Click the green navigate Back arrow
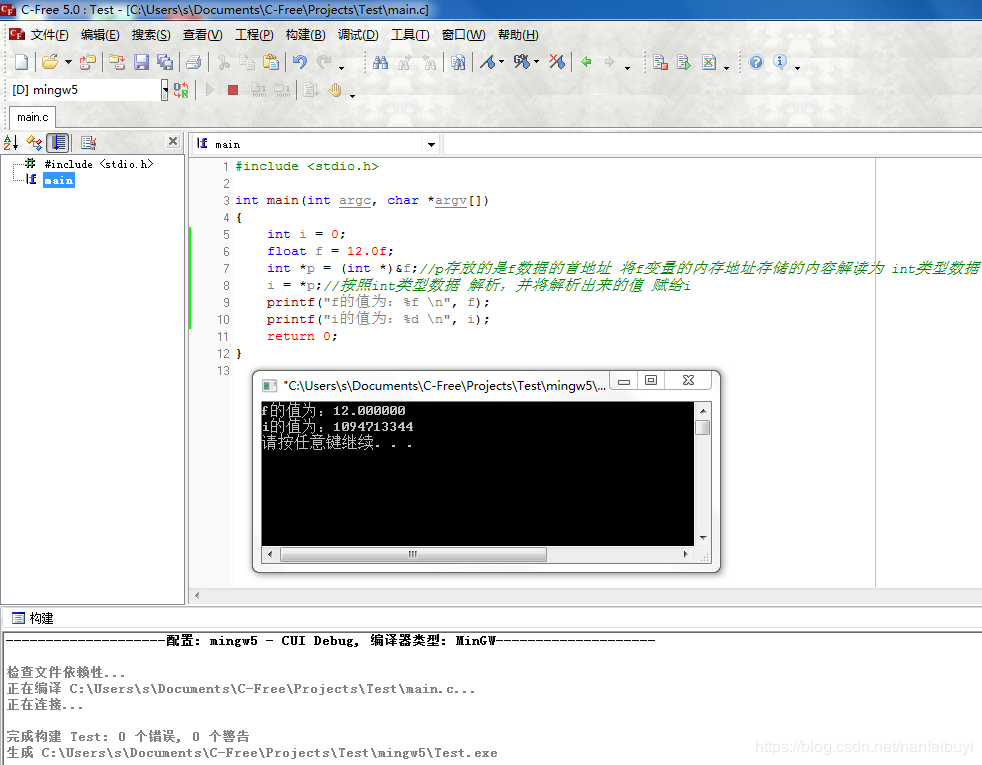 pyautogui.click(x=586, y=62)
